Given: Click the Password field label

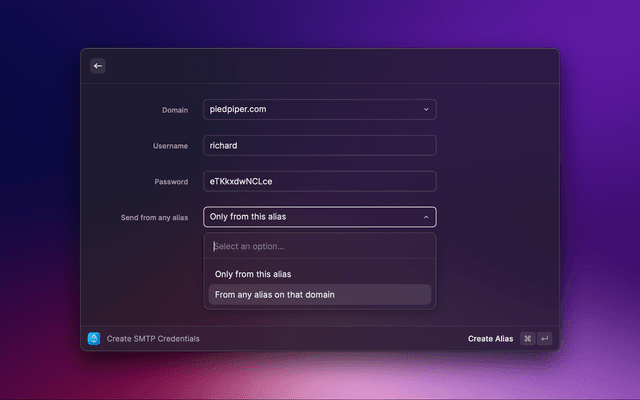Looking at the screenshot, I should click(x=169, y=182).
